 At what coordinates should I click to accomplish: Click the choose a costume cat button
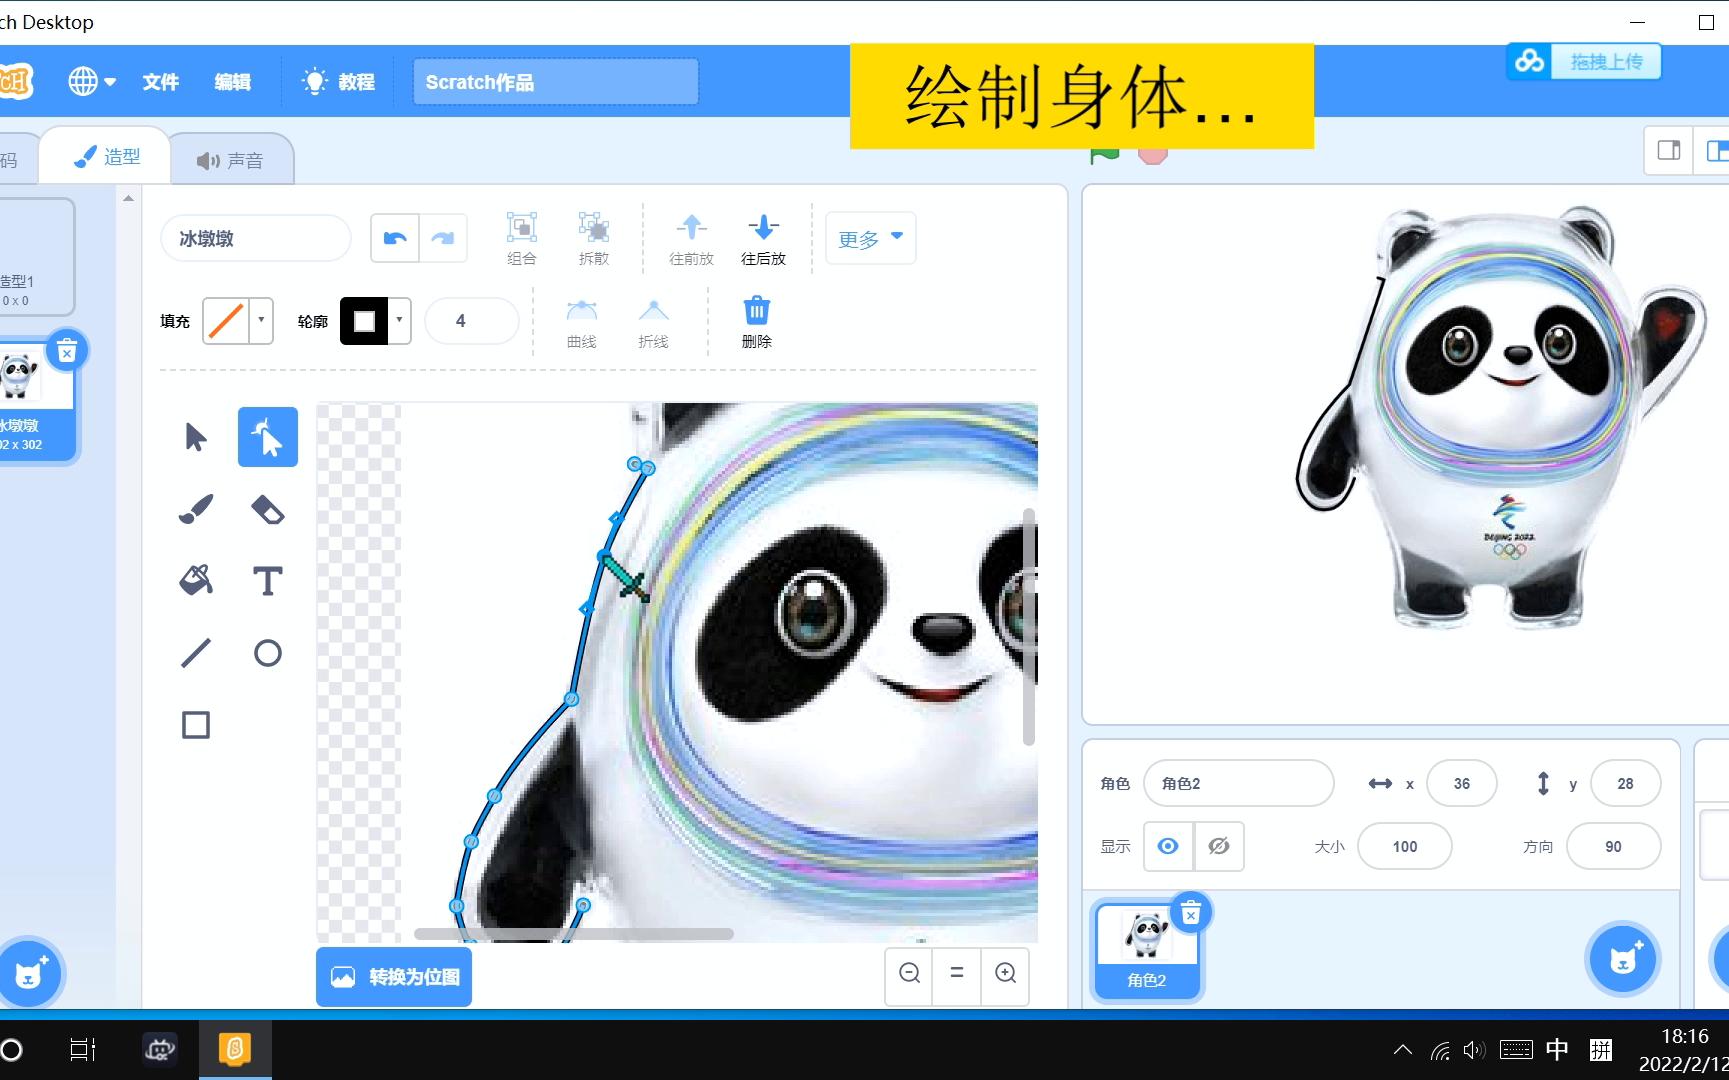(30, 973)
